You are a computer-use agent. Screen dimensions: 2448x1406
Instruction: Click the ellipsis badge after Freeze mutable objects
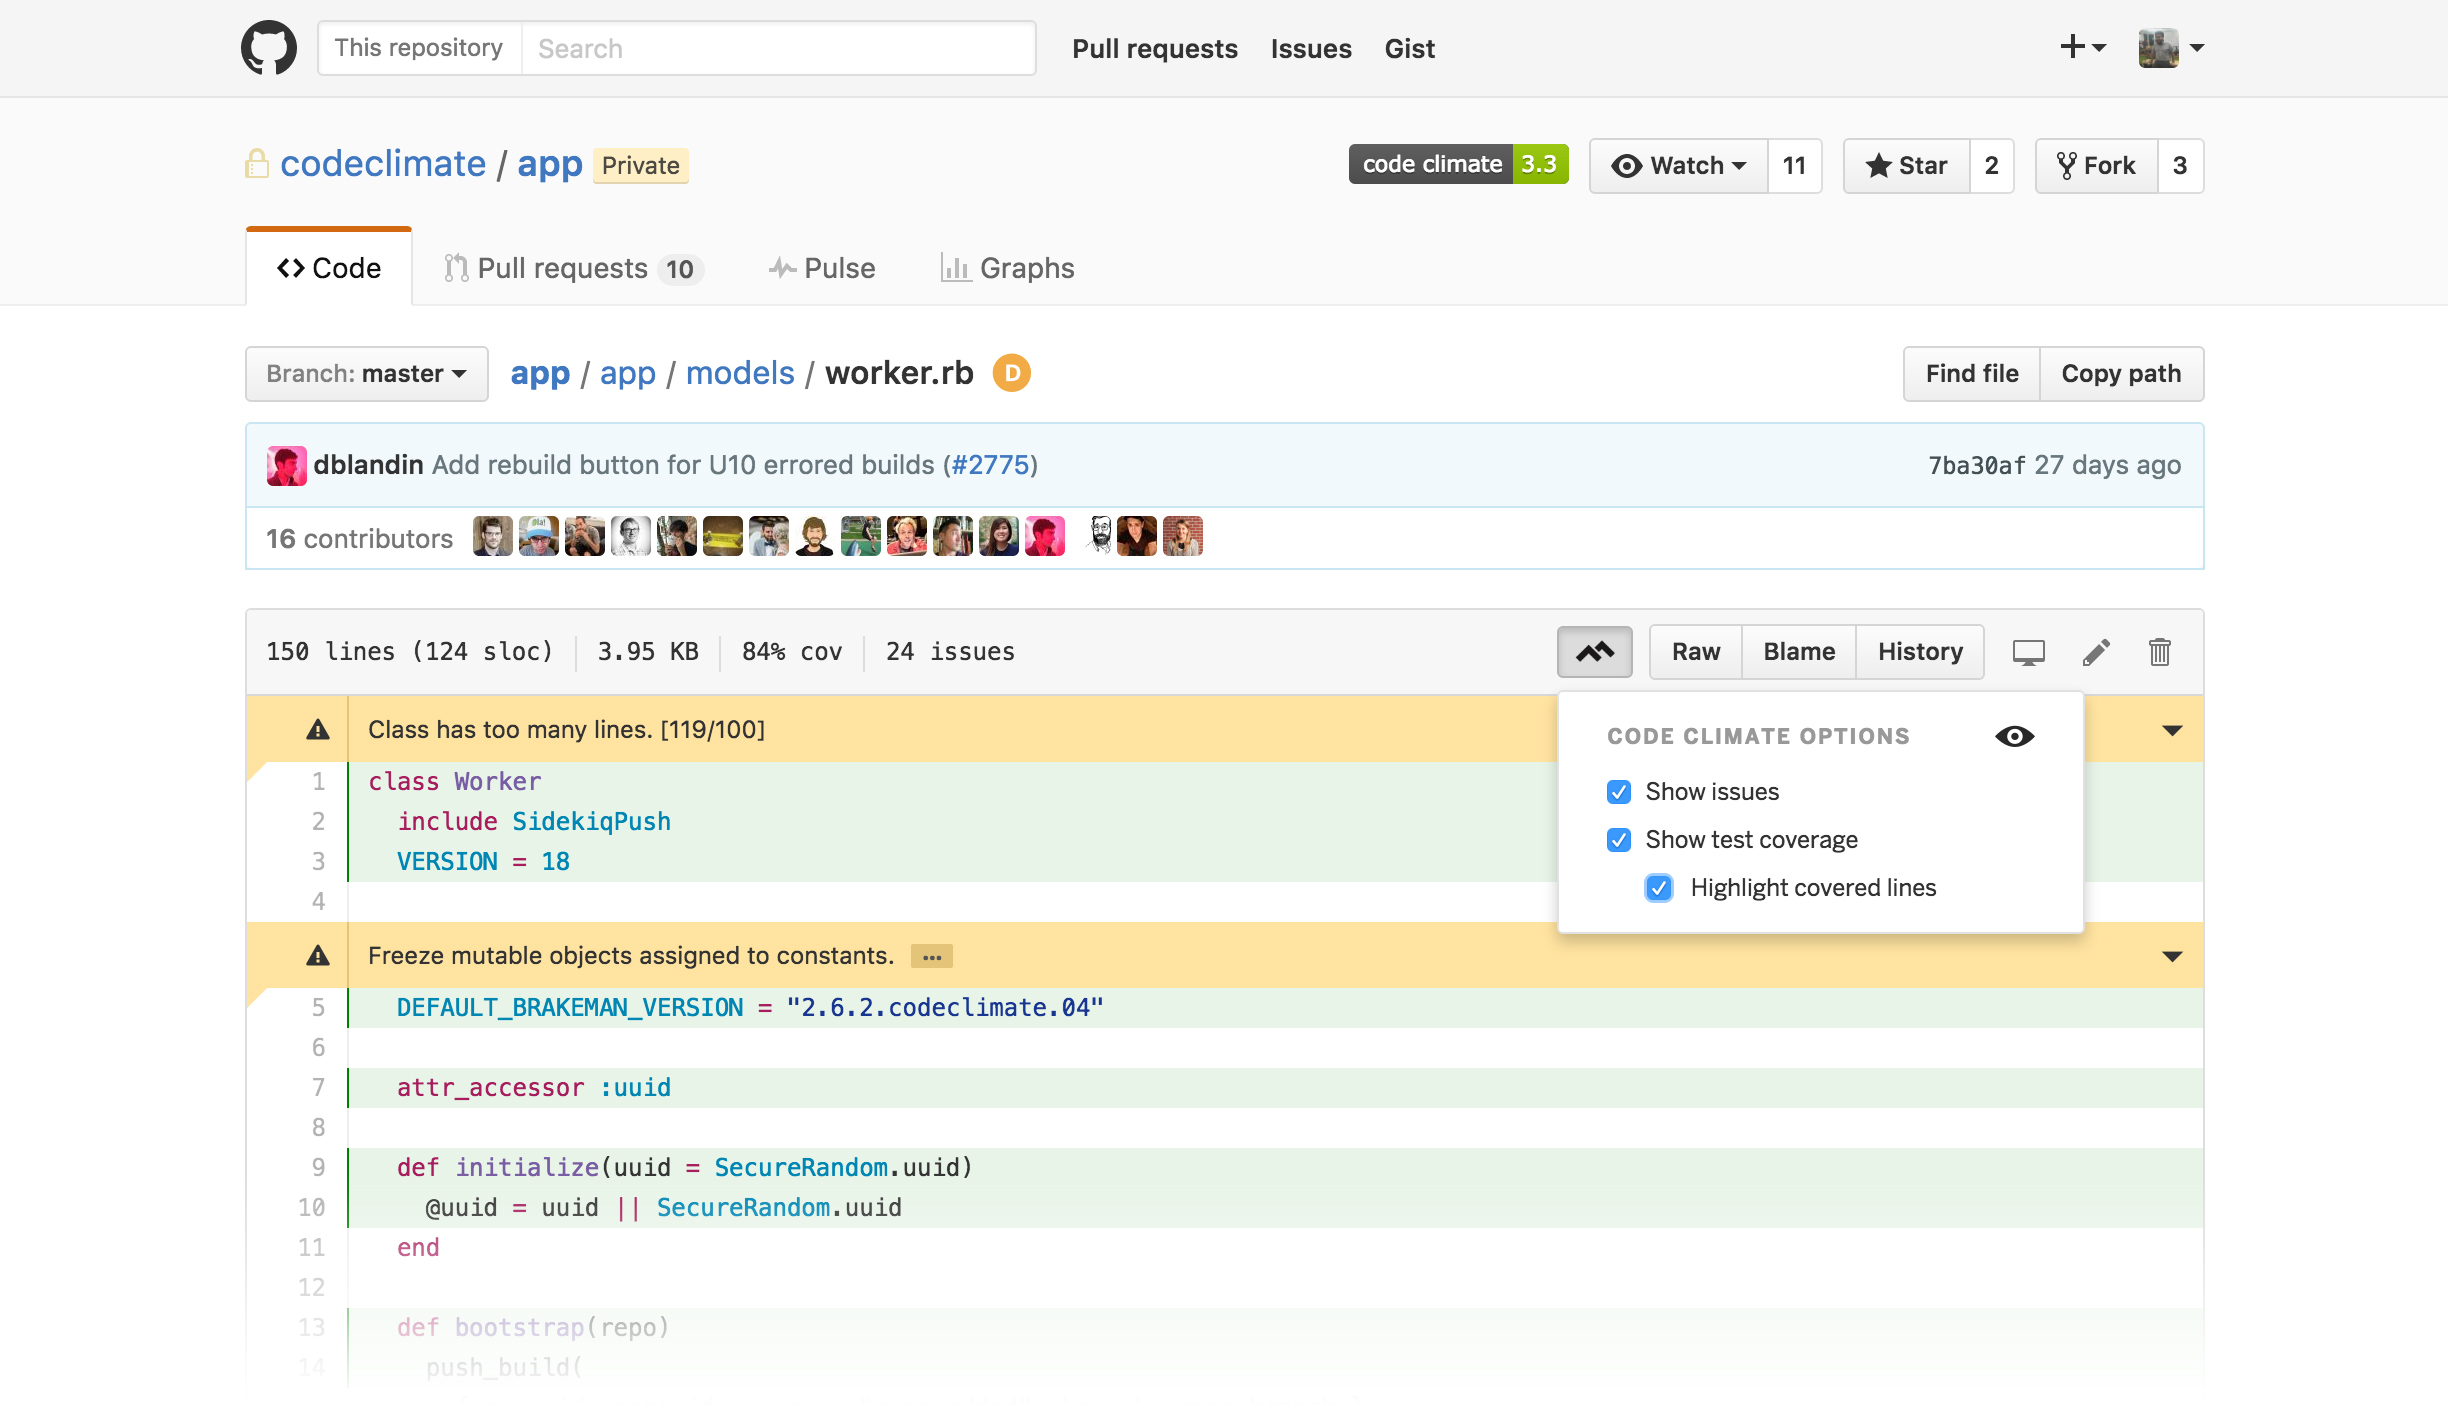932,957
